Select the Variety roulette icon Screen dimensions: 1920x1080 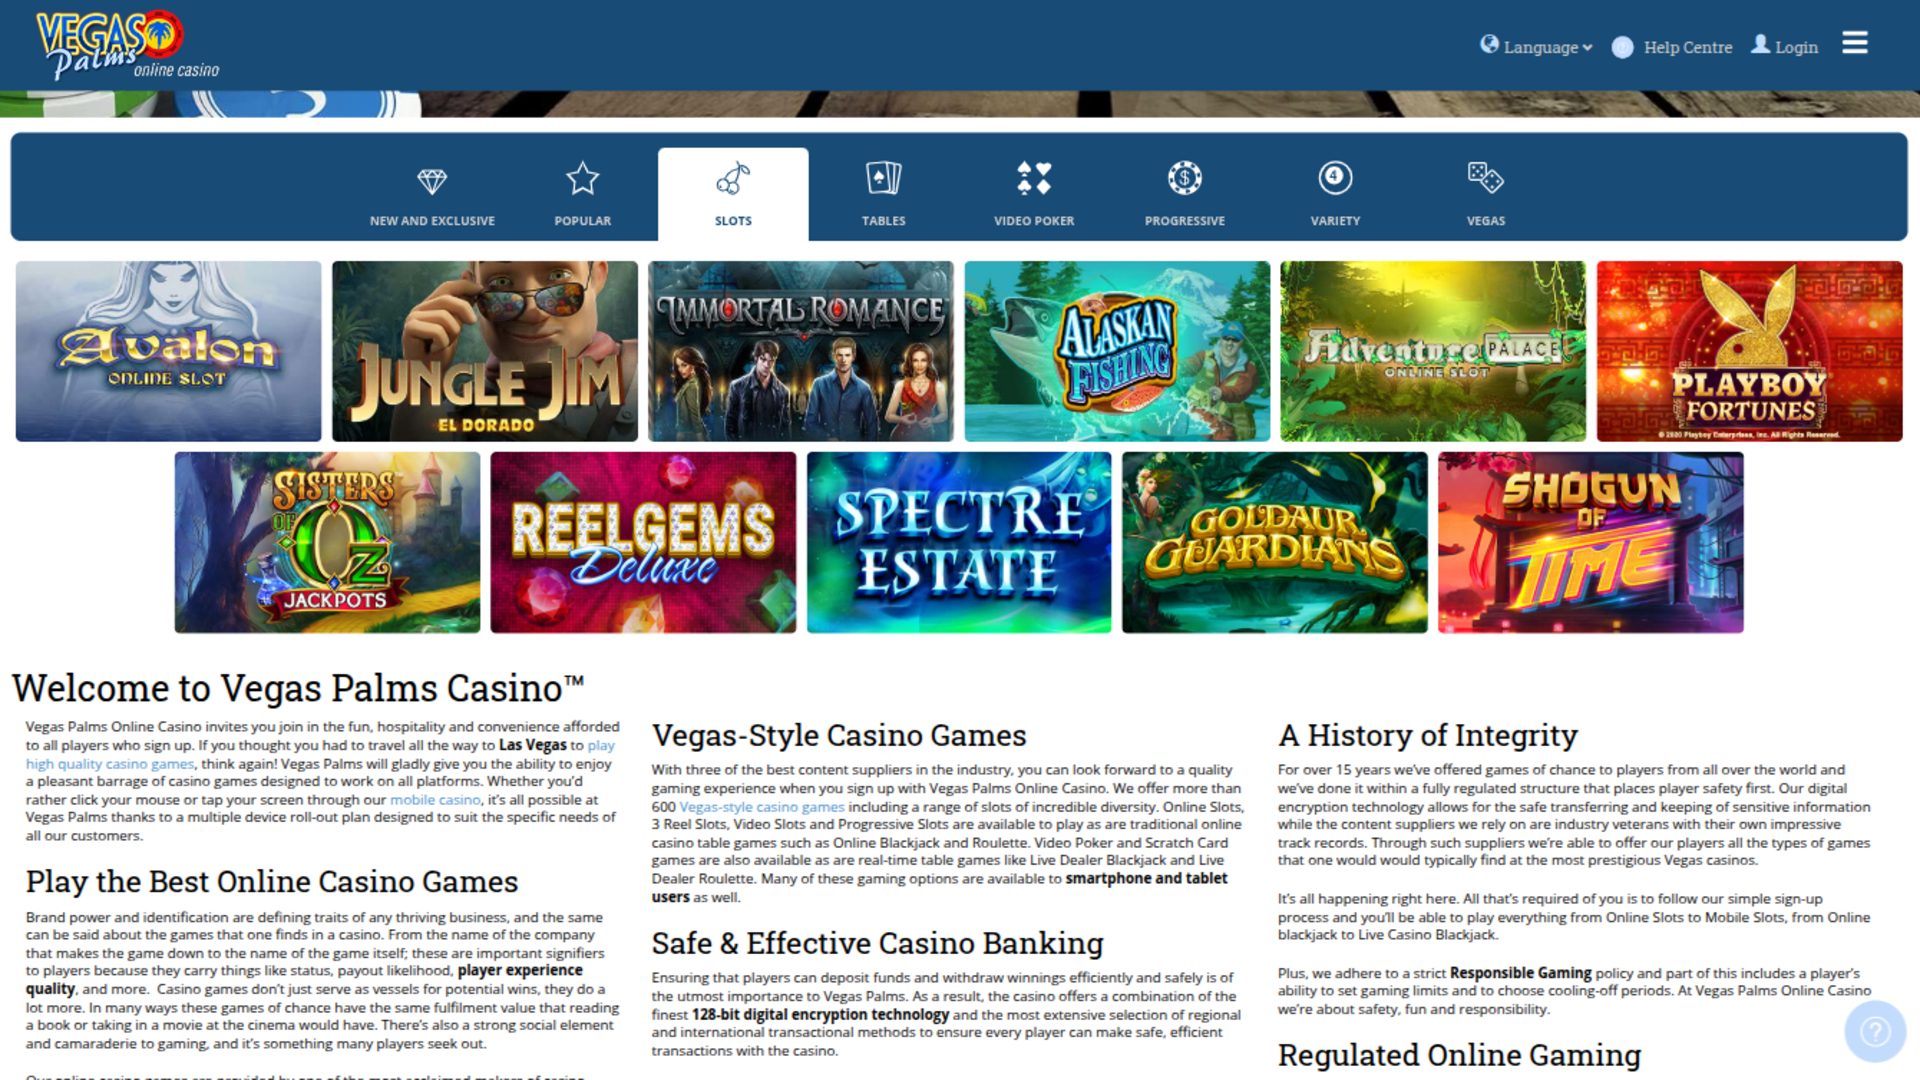pyautogui.click(x=1335, y=178)
